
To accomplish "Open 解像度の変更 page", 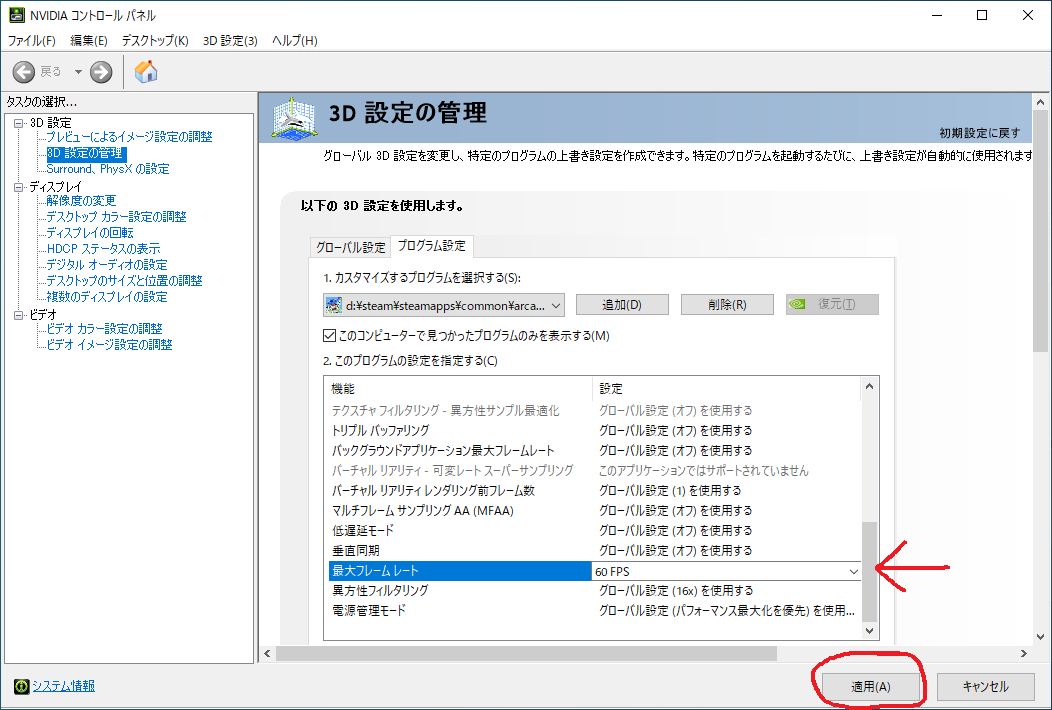I will coord(81,201).
